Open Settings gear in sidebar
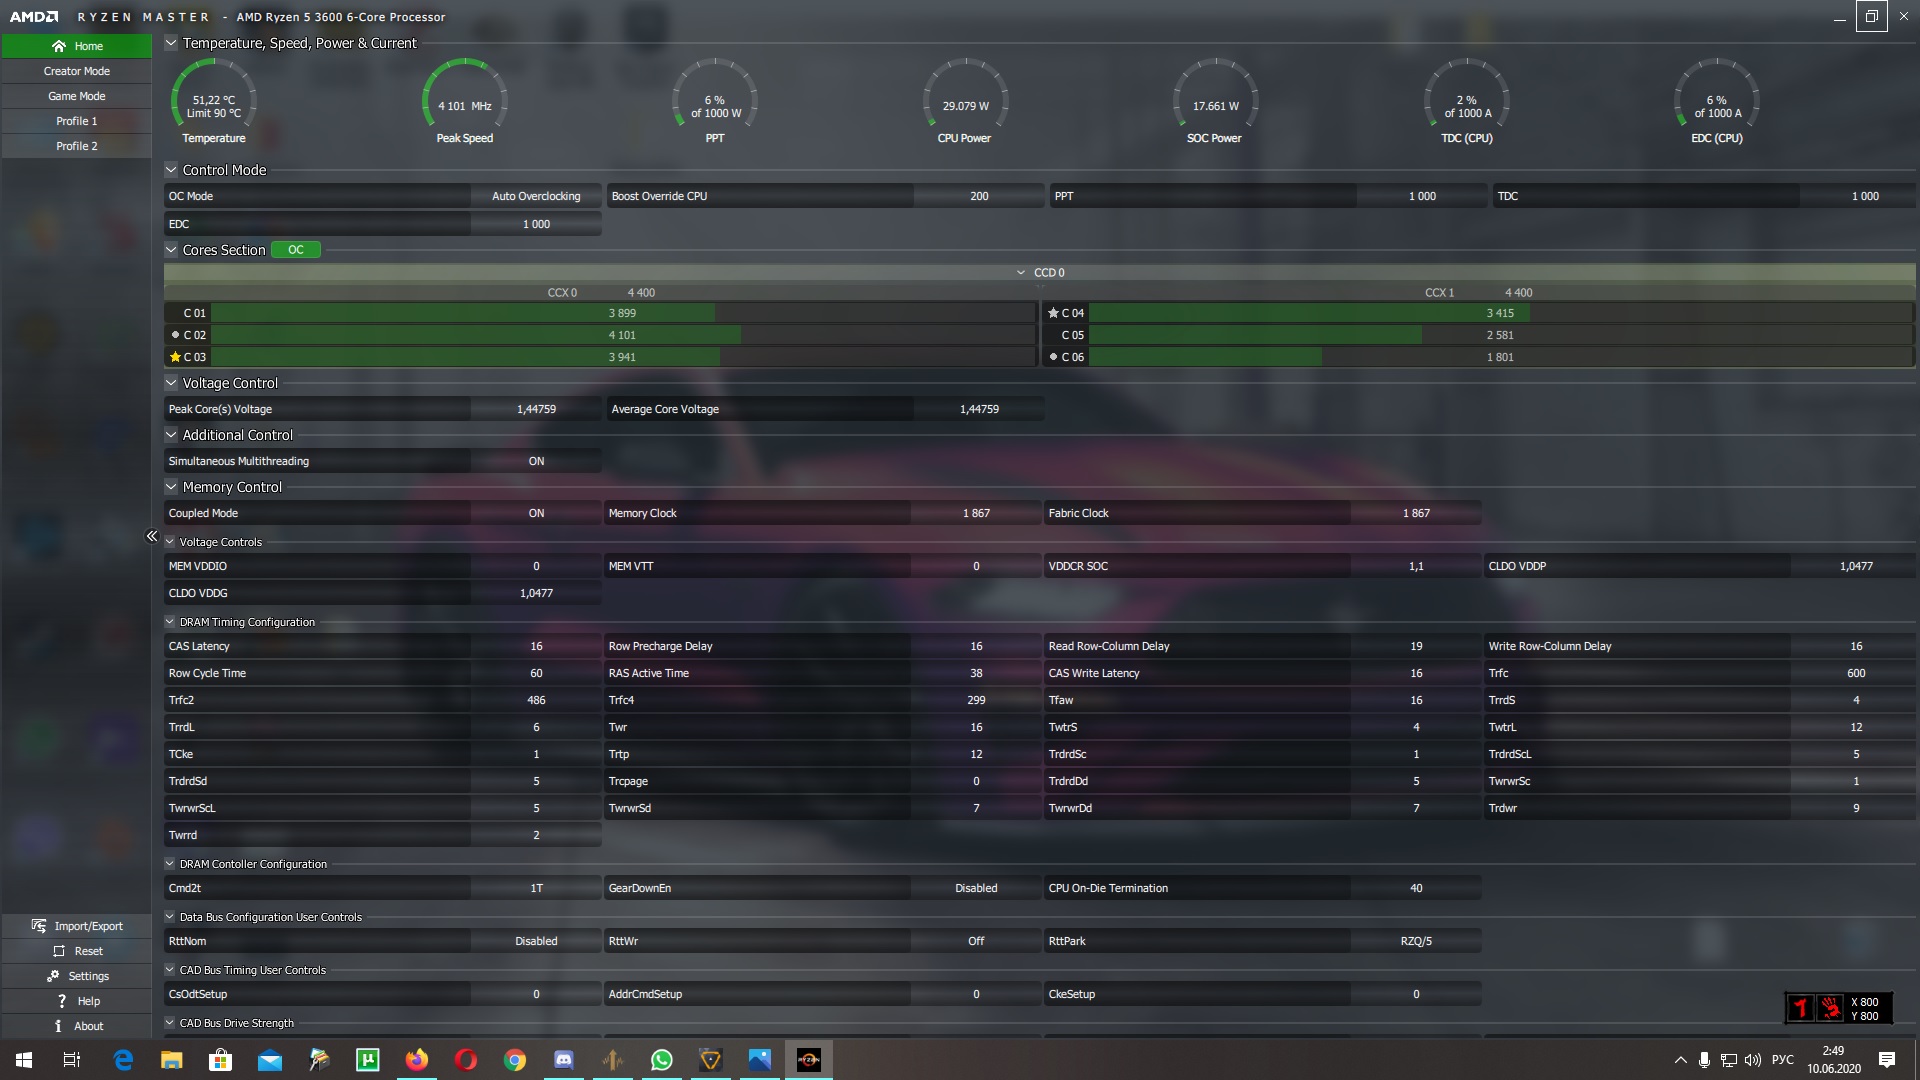 (x=53, y=976)
